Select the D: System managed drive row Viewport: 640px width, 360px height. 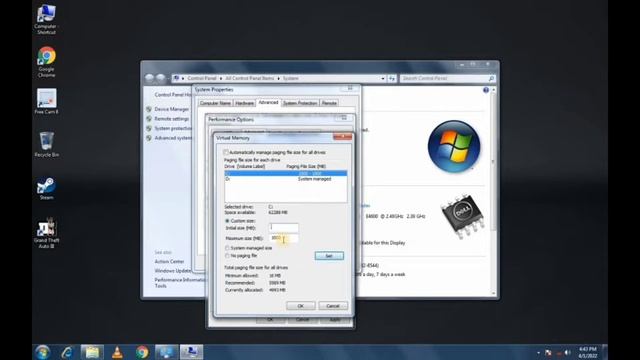coord(286,179)
